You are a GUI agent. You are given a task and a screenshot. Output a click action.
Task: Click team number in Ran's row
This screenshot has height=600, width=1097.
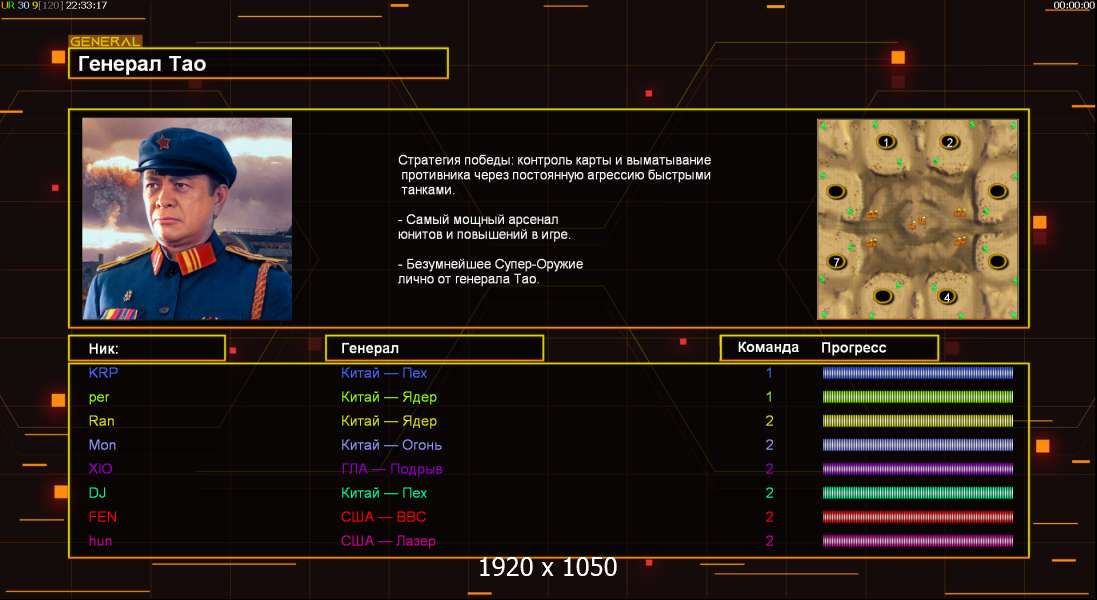(769, 421)
